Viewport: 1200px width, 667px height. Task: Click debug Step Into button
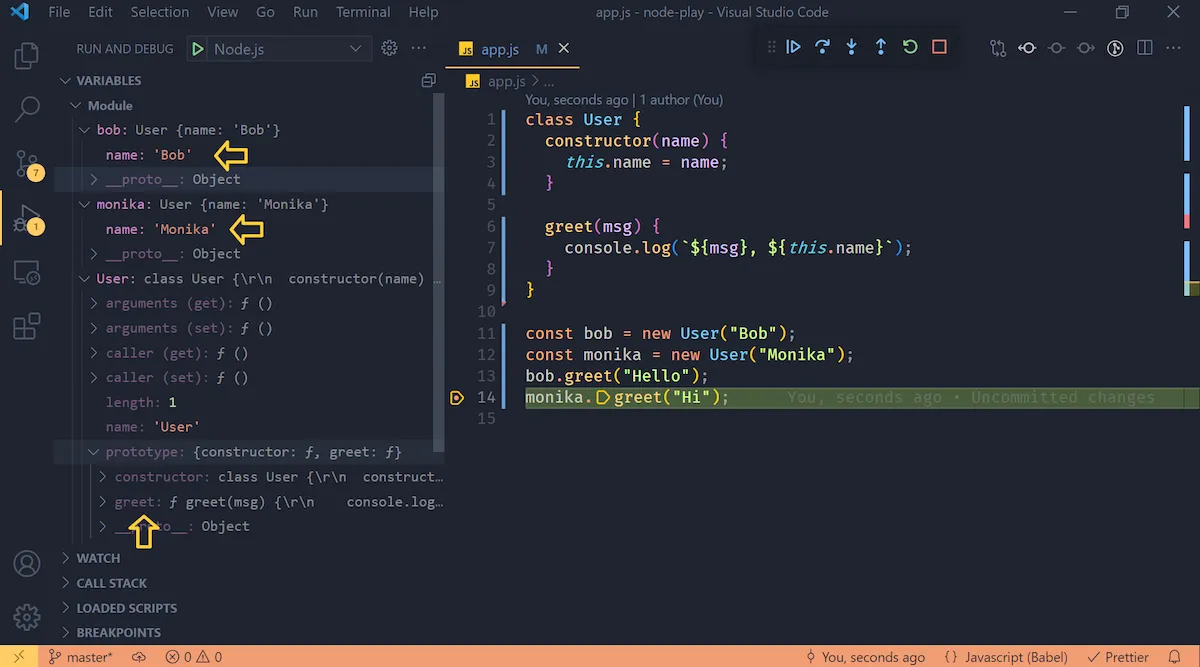[851, 47]
